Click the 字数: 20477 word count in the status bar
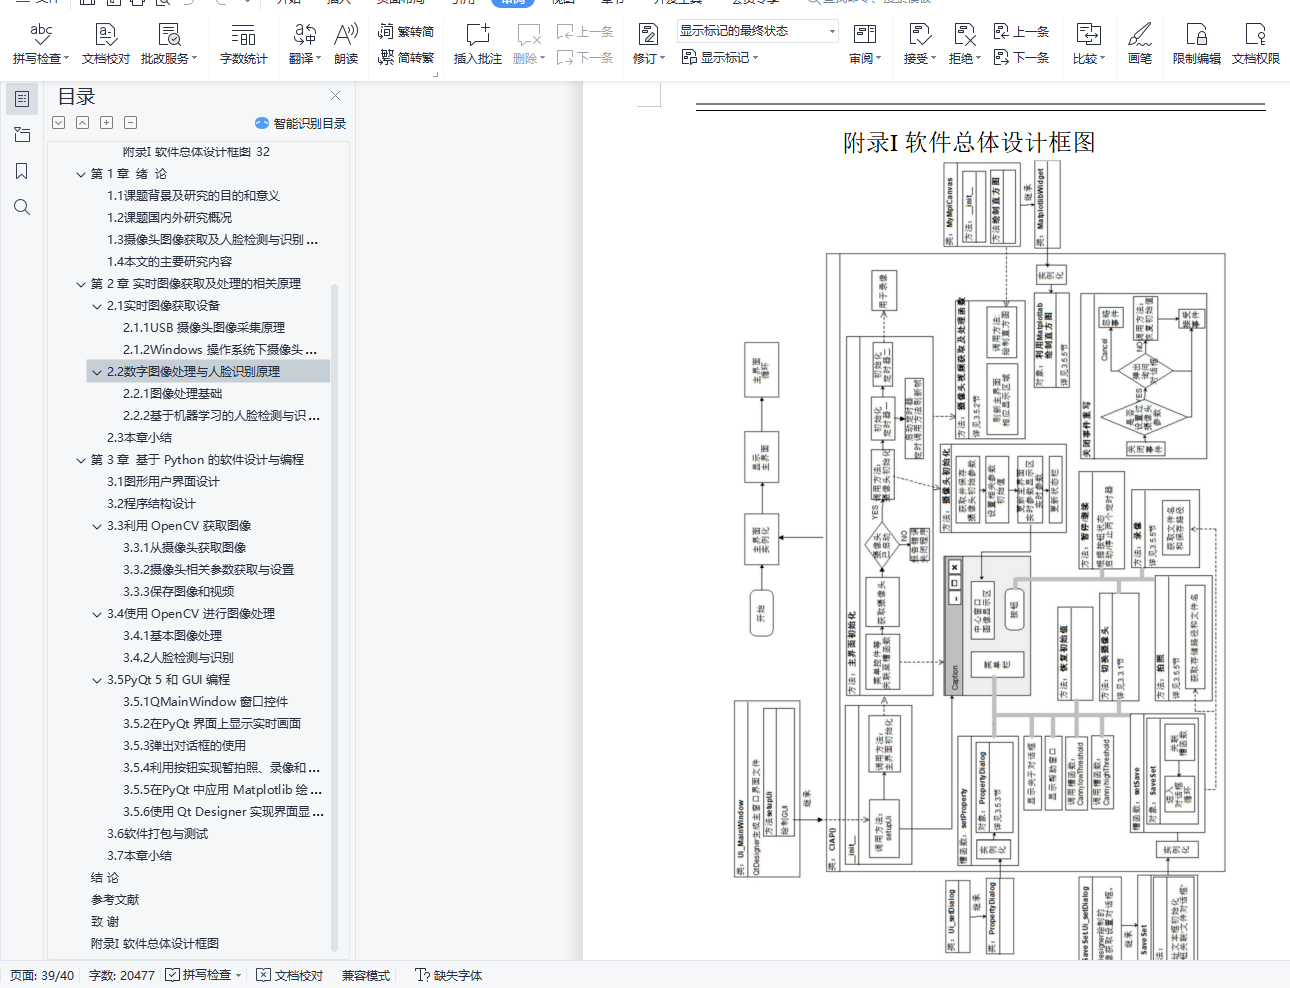 122,975
